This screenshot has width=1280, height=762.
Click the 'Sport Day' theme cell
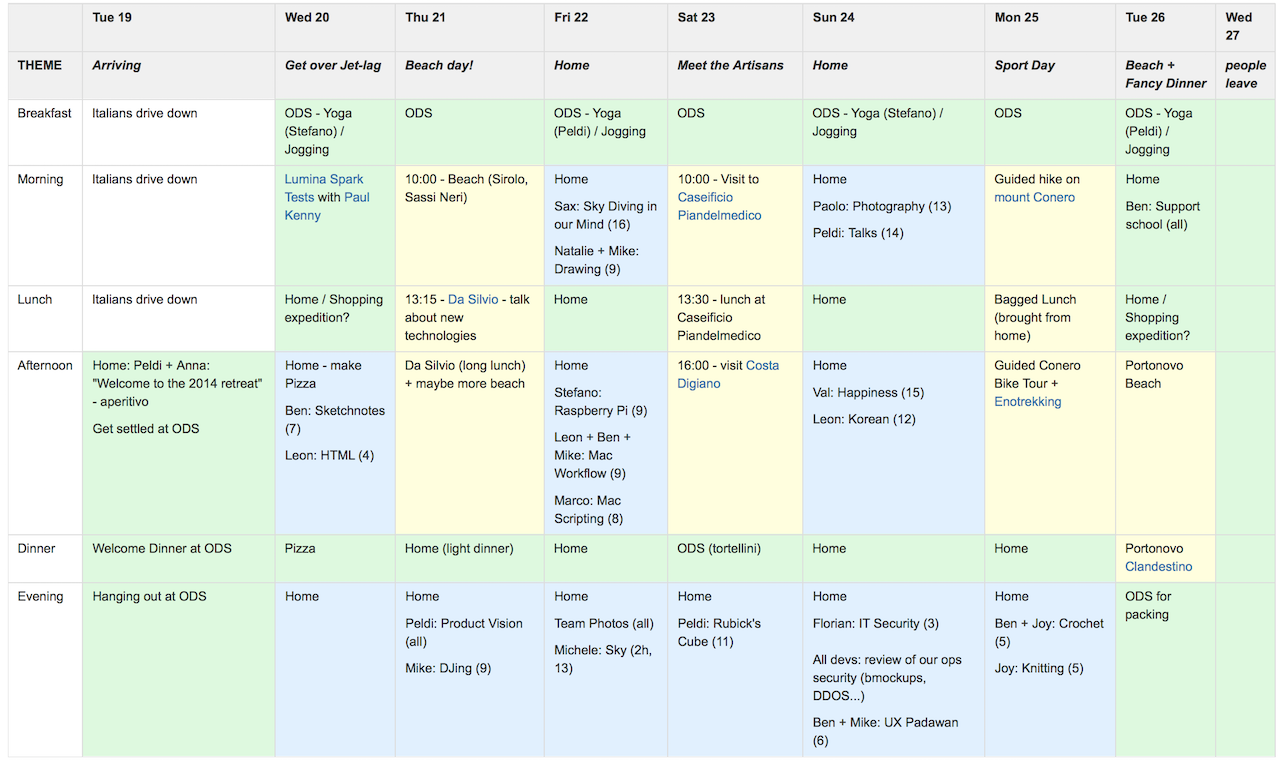tap(1050, 76)
